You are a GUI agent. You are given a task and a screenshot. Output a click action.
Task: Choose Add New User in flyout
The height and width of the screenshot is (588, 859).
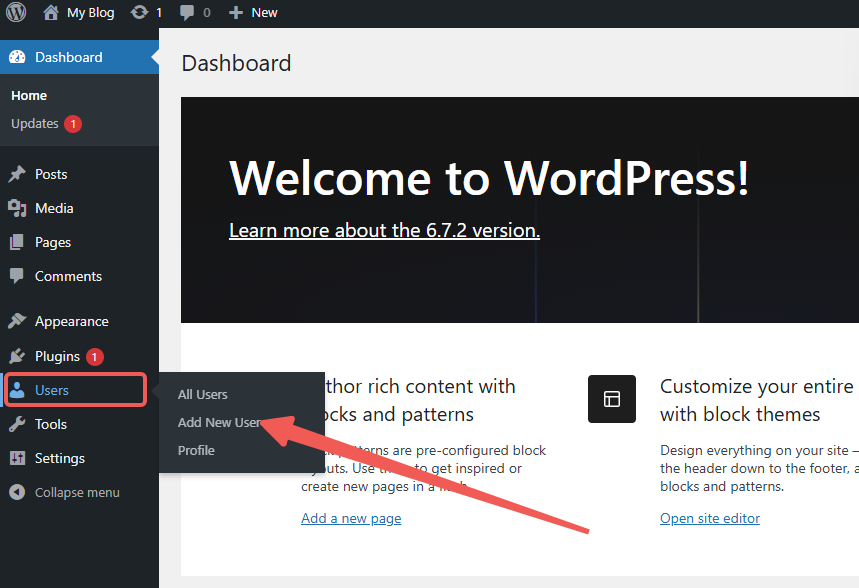219,423
